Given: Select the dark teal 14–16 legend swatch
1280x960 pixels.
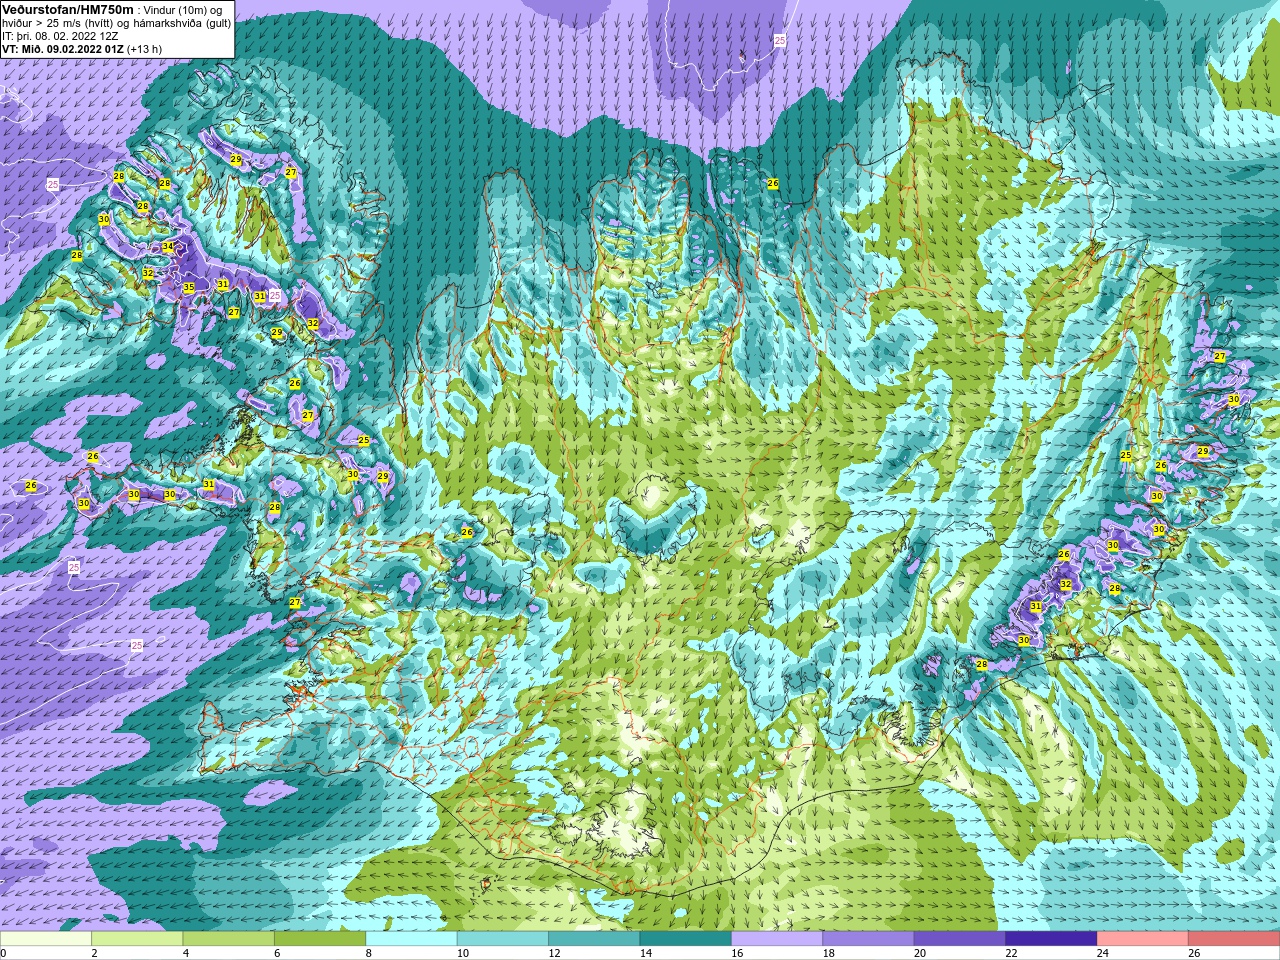Looking at the screenshot, I should [x=685, y=939].
